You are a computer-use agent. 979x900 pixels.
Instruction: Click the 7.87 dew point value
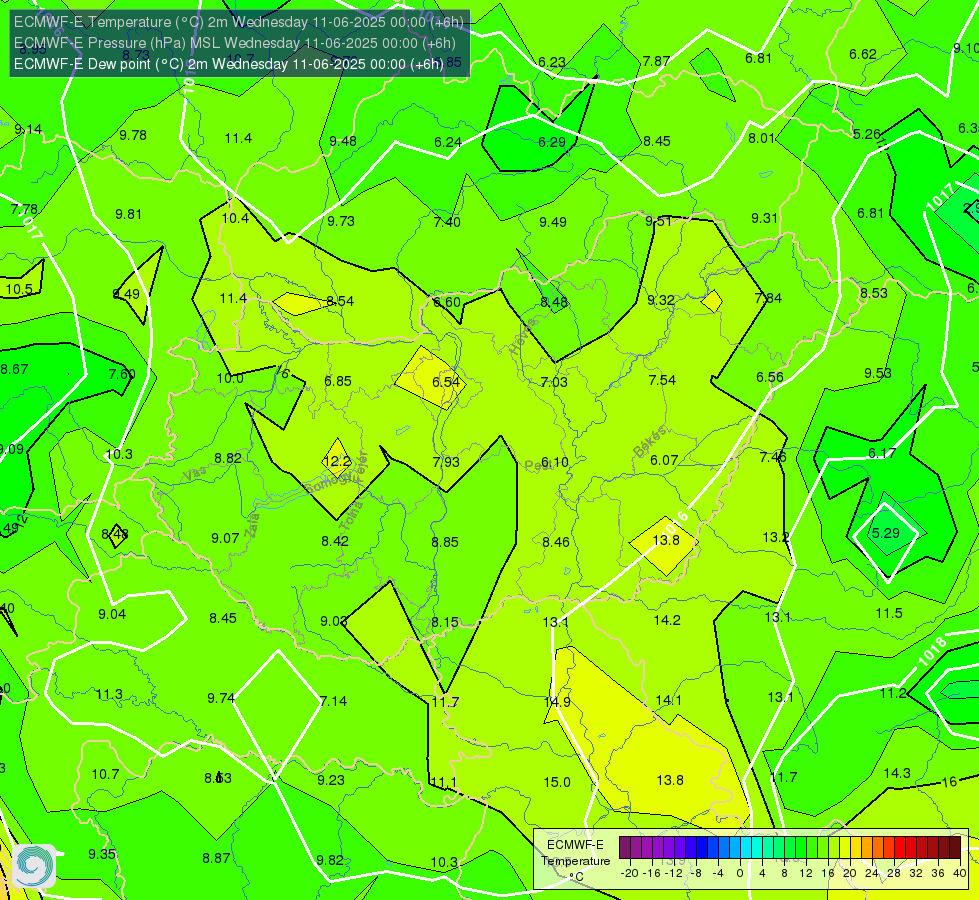[656, 61]
